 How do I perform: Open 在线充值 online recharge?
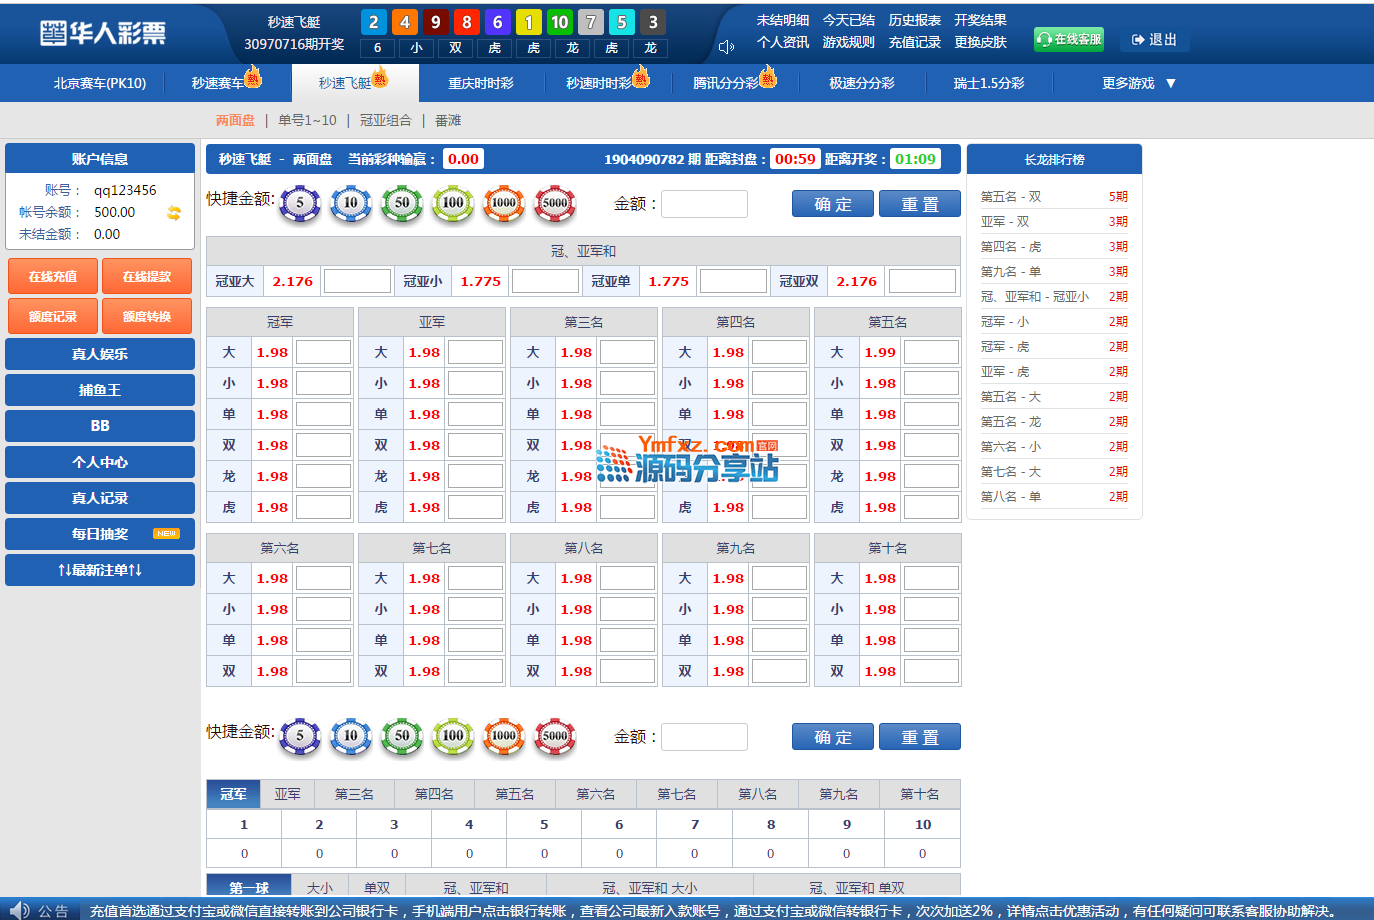click(x=53, y=276)
